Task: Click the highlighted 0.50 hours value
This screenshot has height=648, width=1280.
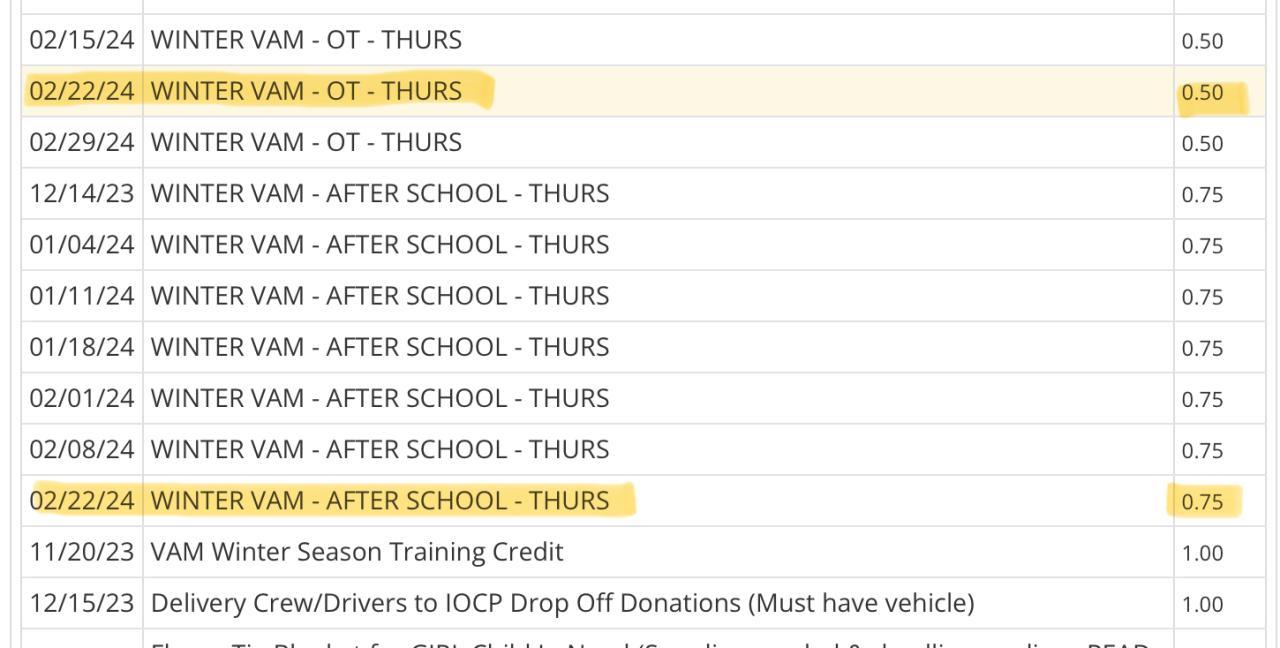Action: coord(1202,93)
